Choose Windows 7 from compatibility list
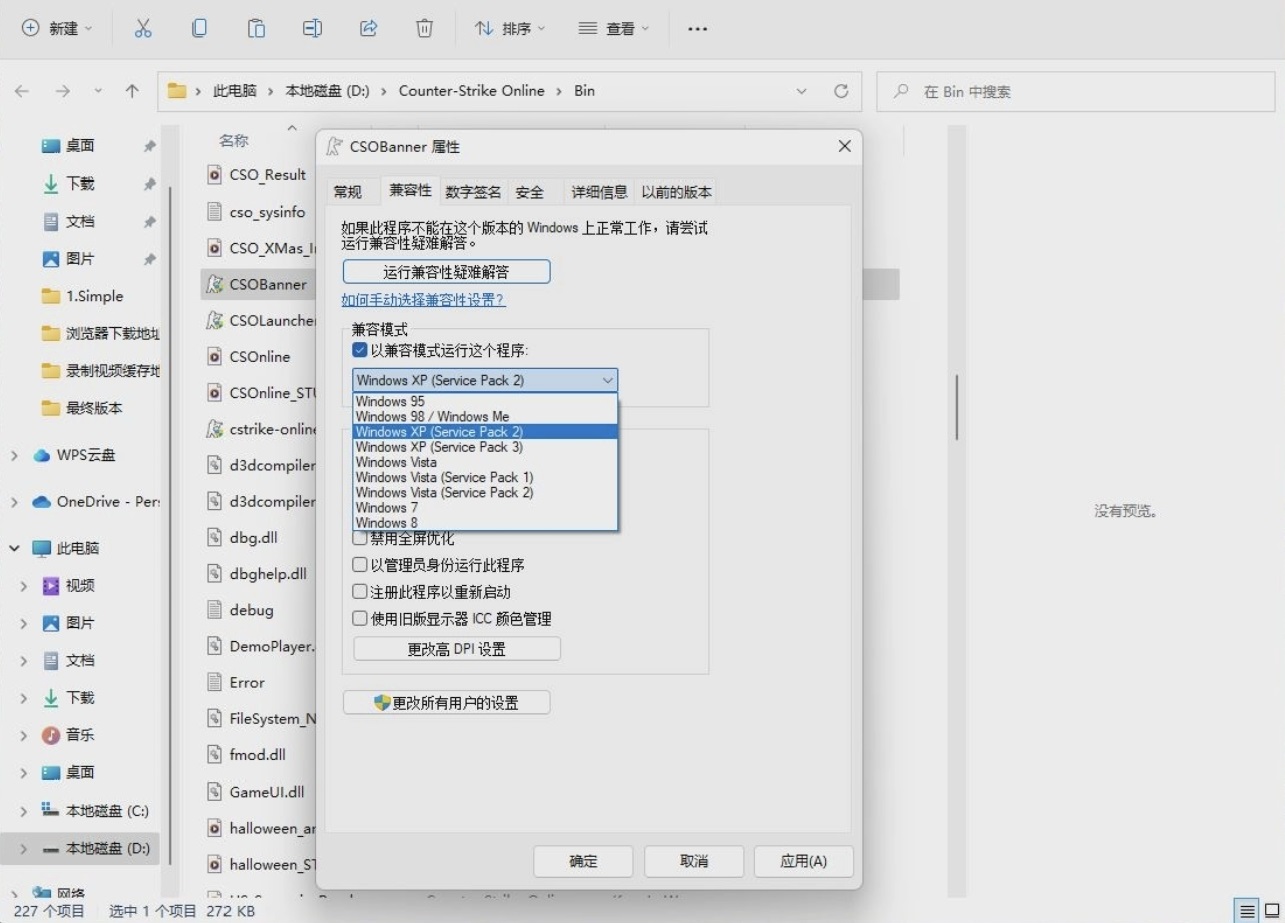The image size is (1285, 923). [485, 507]
